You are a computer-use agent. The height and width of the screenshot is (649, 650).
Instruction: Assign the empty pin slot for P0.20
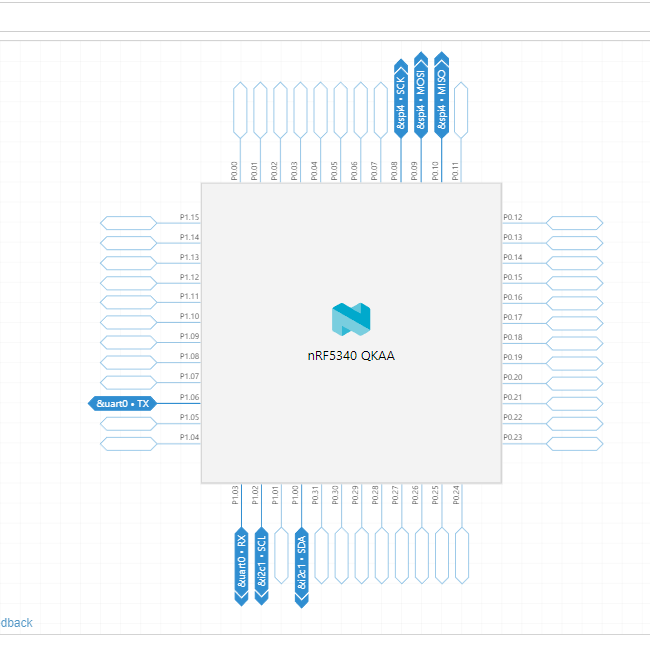tap(575, 383)
